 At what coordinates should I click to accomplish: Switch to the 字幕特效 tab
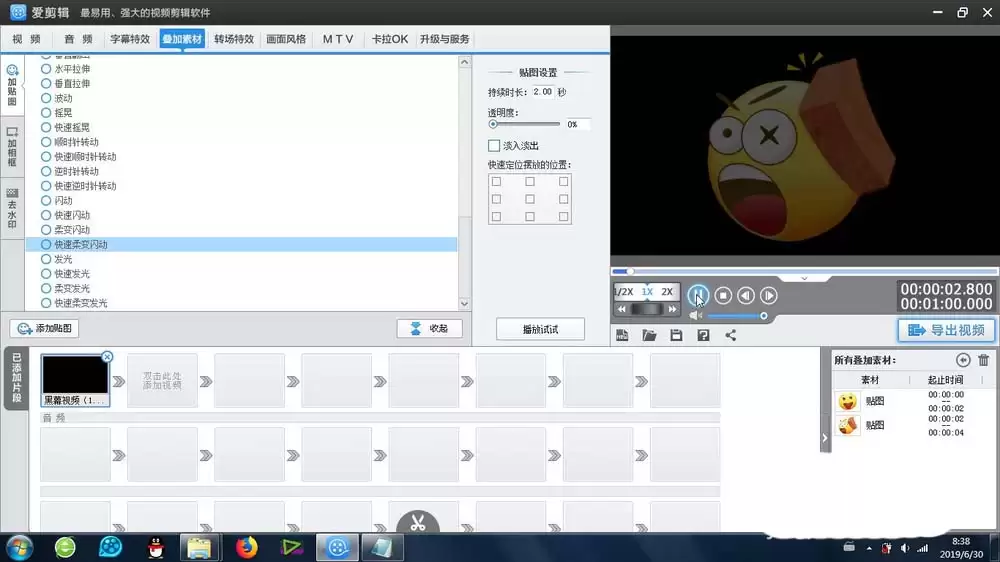click(130, 39)
